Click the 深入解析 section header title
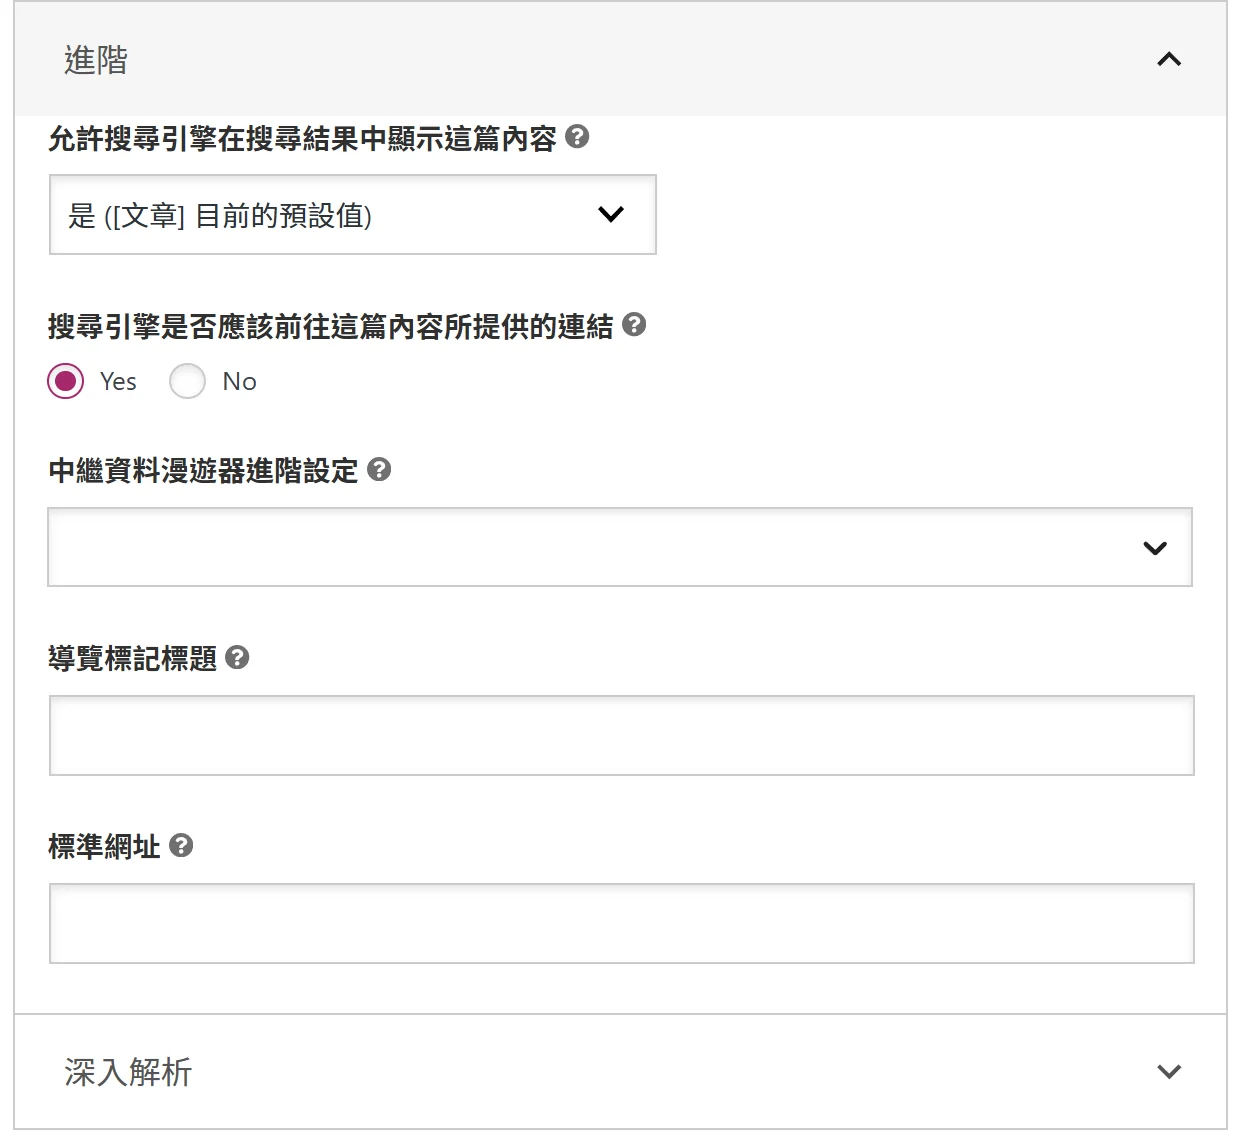Image resolution: width=1244 pixels, height=1142 pixels. click(128, 1072)
